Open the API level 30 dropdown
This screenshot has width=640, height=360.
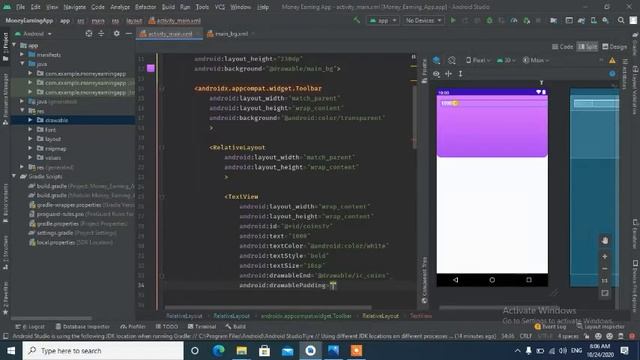pos(506,60)
